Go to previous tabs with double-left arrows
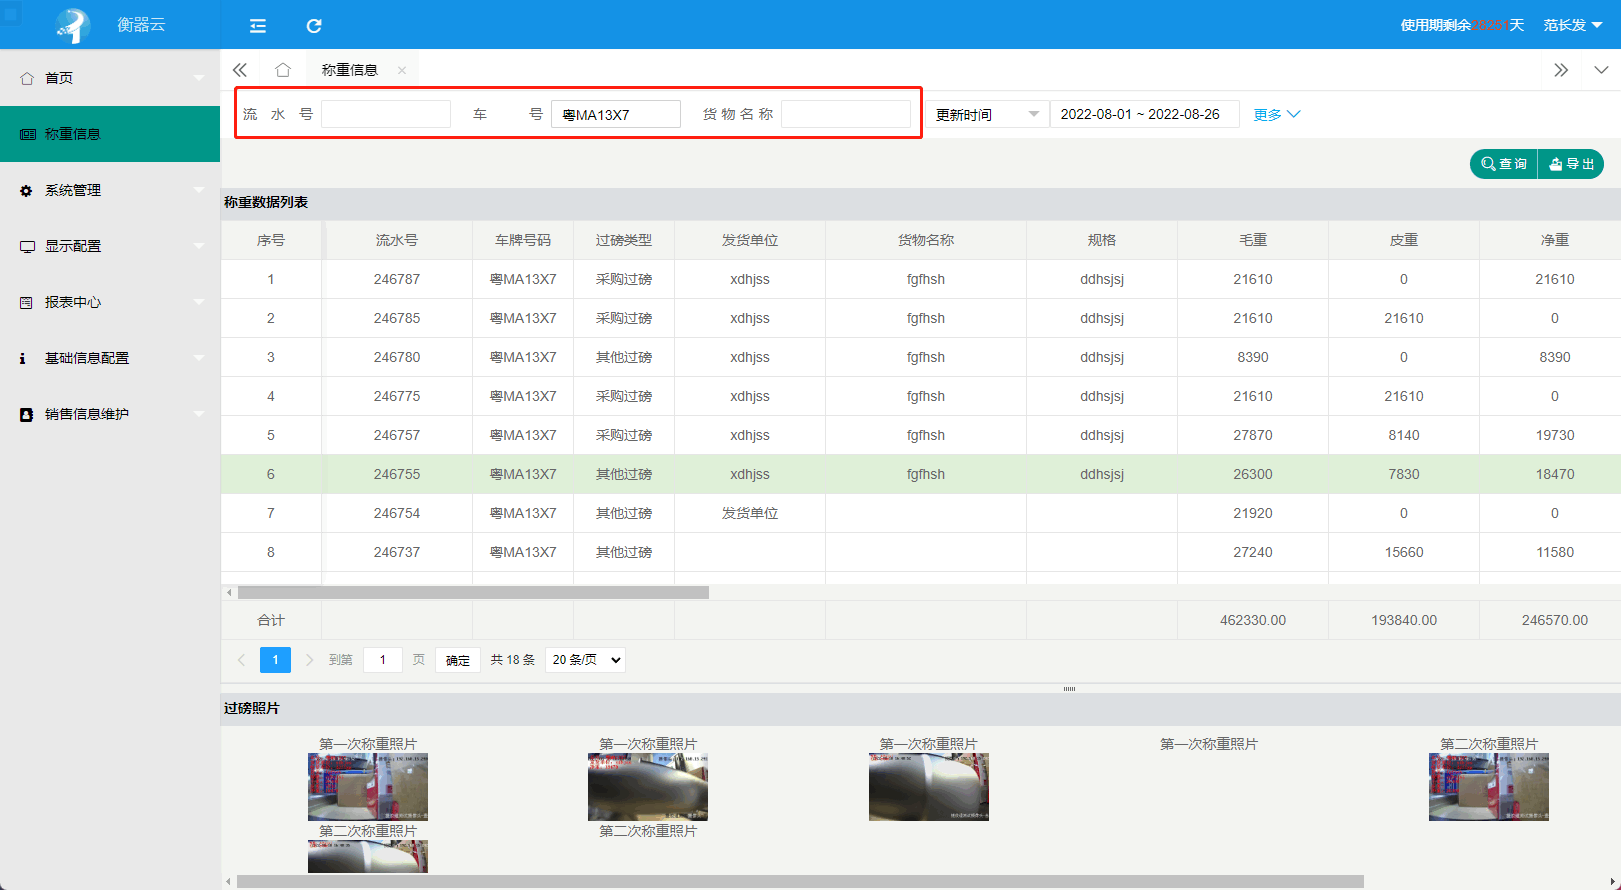The height and width of the screenshot is (890, 1621). coord(240,70)
